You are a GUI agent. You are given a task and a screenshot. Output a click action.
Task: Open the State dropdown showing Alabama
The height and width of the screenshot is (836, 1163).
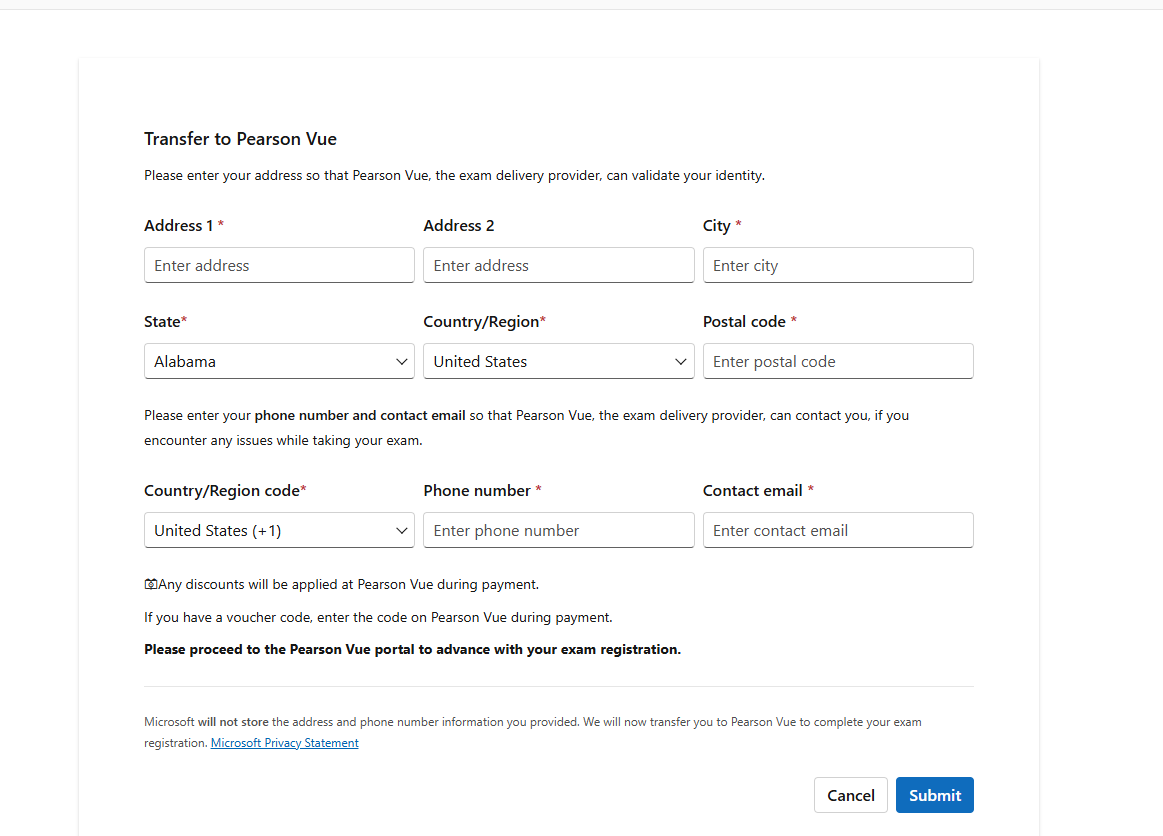tap(279, 361)
